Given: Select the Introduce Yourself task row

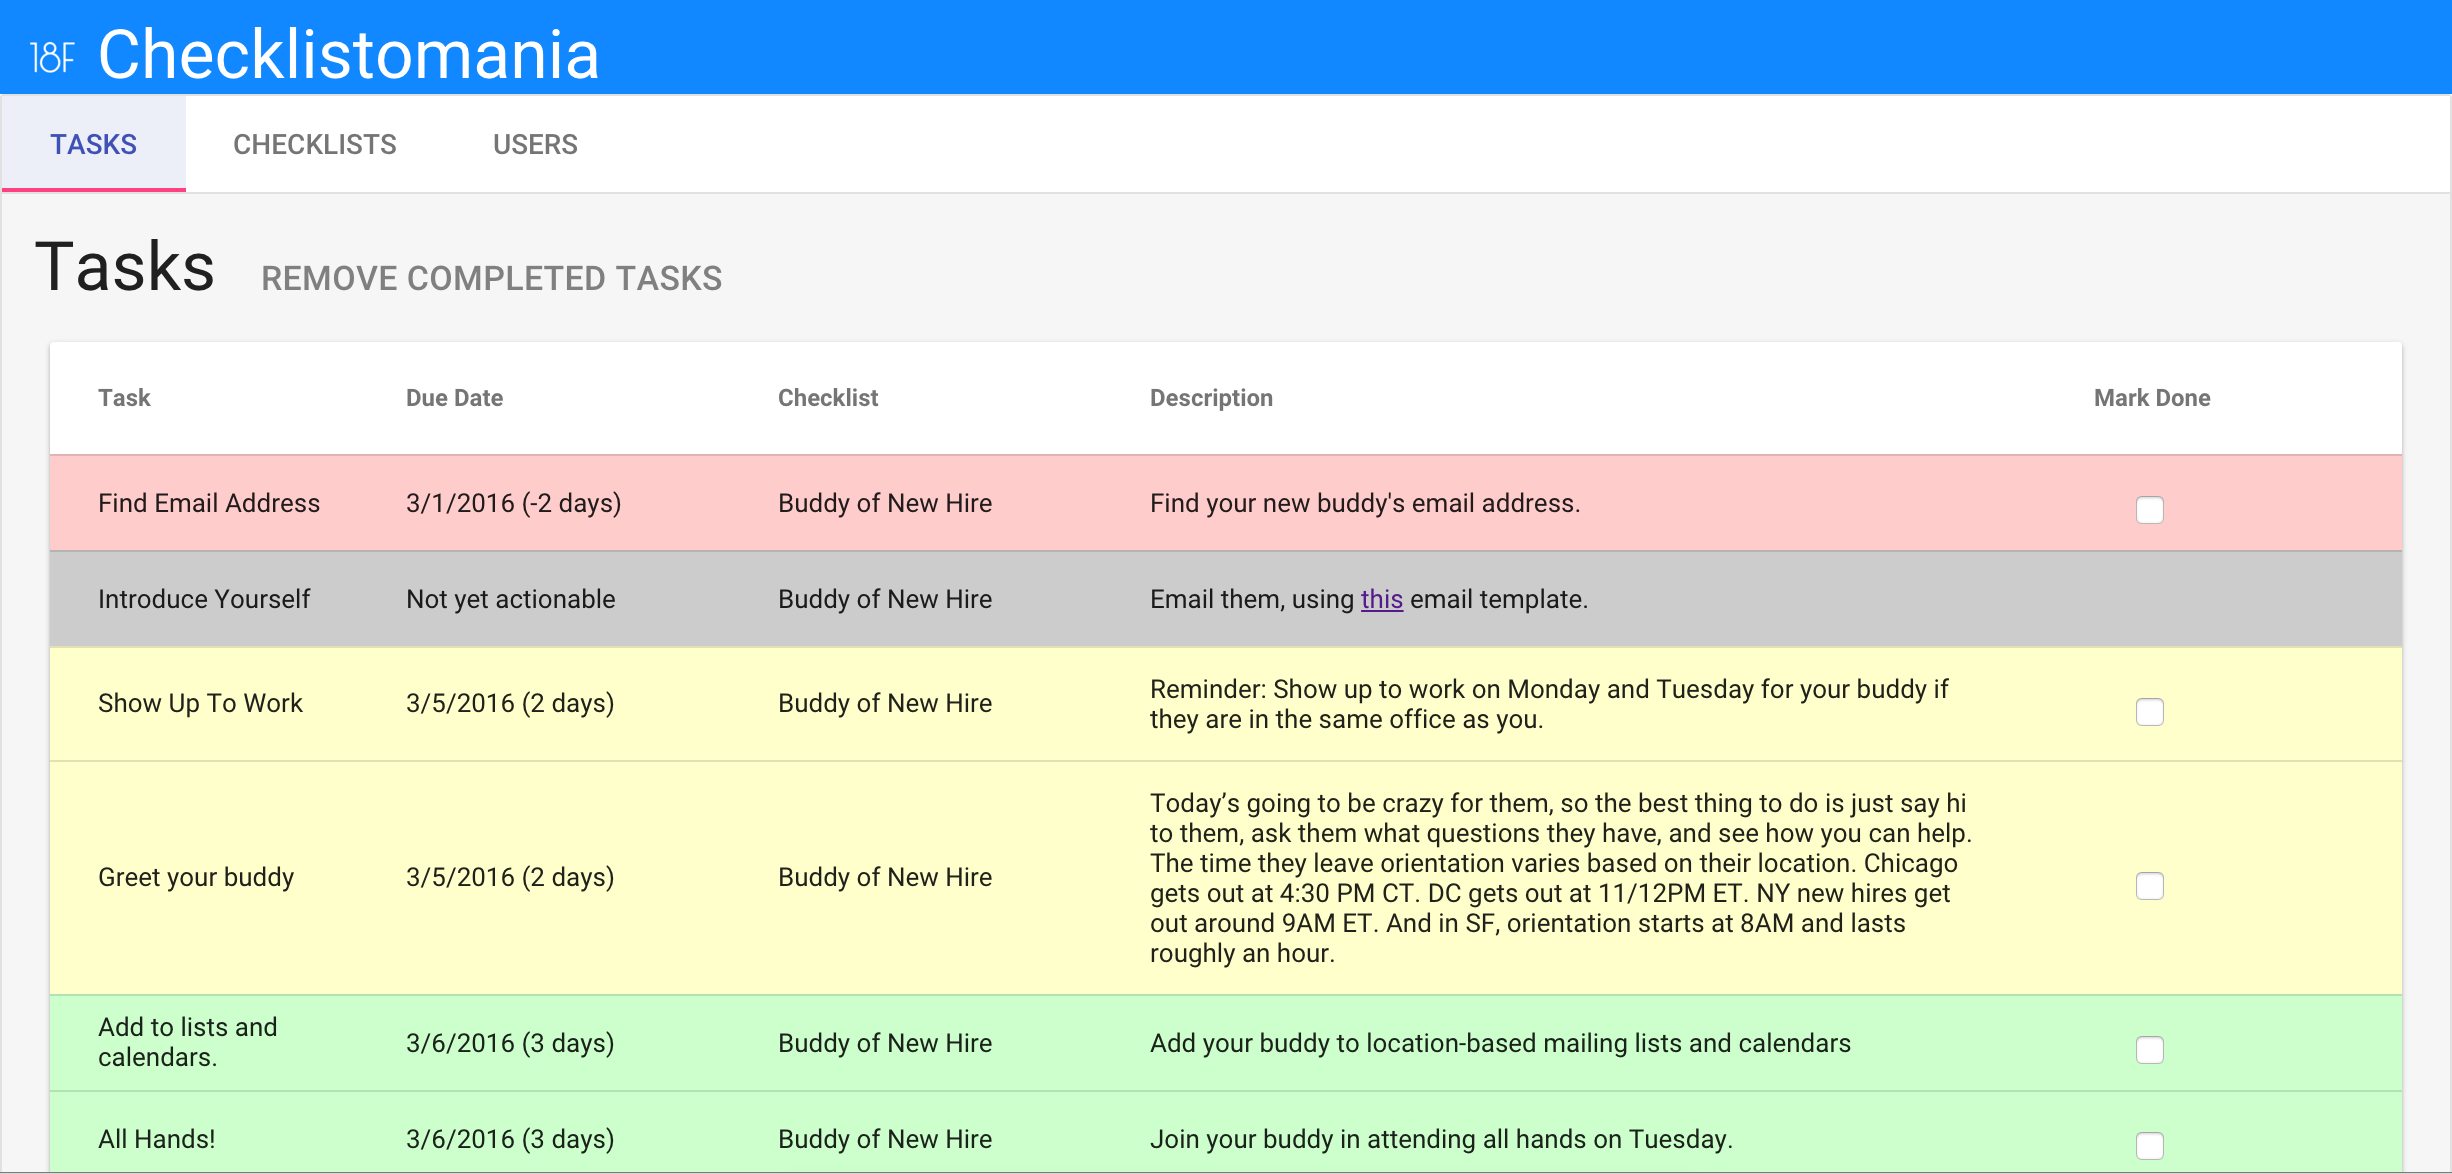Looking at the screenshot, I should [x=204, y=599].
